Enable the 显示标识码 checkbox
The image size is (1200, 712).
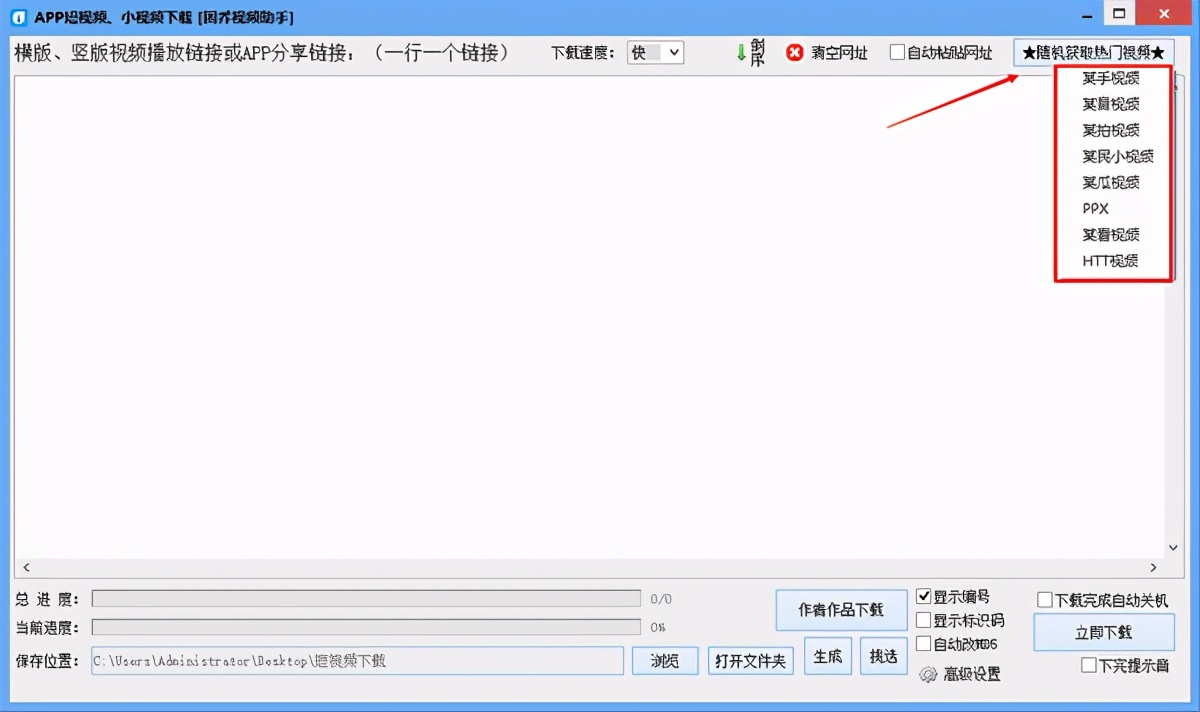(923, 620)
